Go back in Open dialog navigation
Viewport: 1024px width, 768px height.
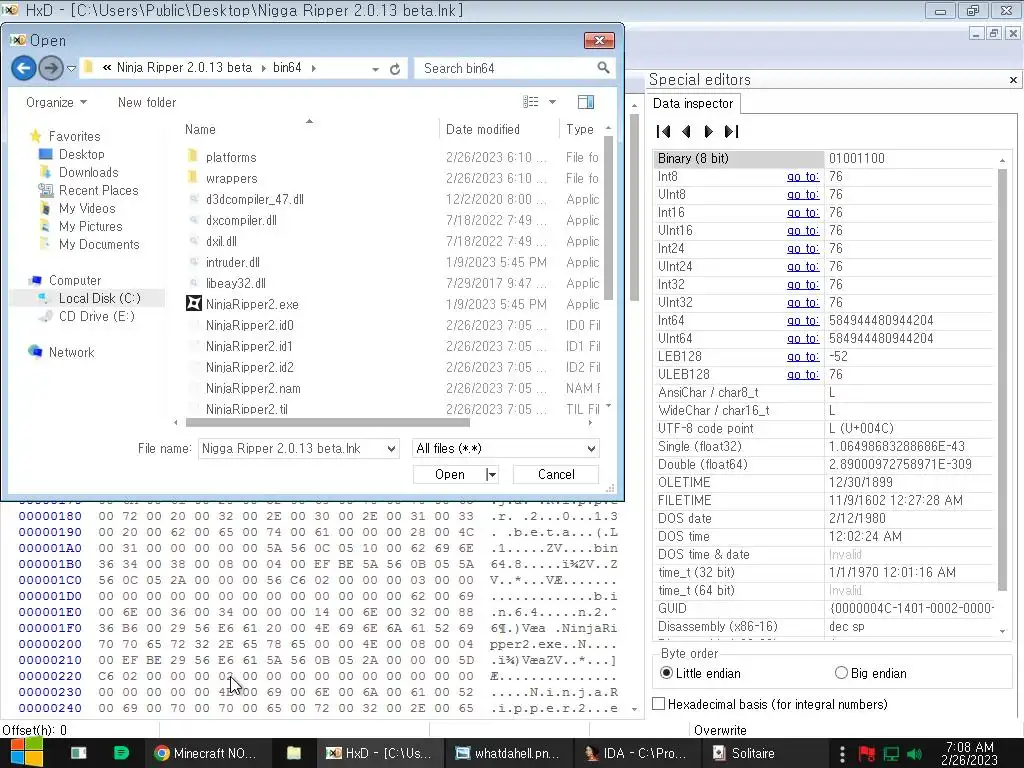point(24,68)
